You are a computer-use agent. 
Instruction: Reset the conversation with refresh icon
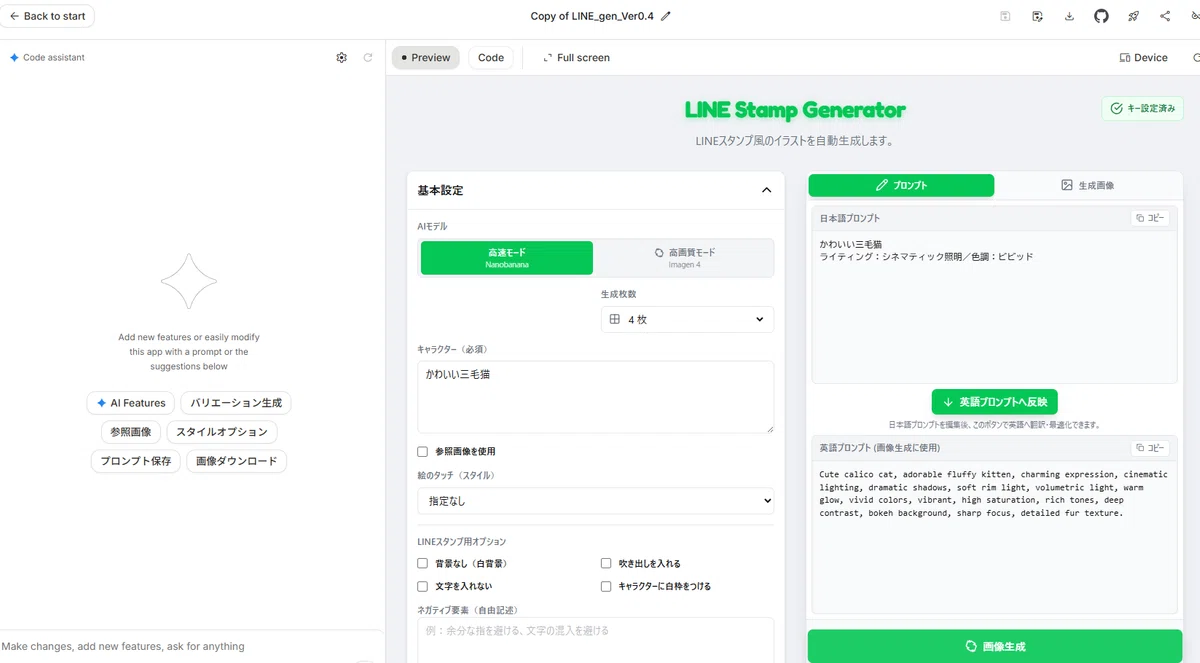pos(368,58)
